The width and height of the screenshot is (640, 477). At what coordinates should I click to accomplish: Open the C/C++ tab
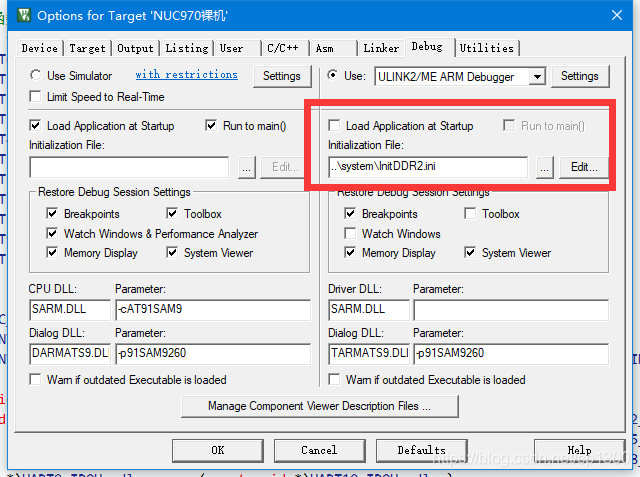click(284, 48)
